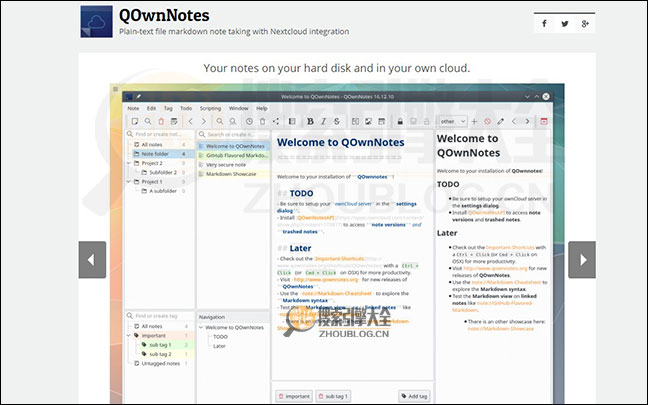Click the encrypt note lock icon
This screenshot has width=648, height=405.
[400, 121]
